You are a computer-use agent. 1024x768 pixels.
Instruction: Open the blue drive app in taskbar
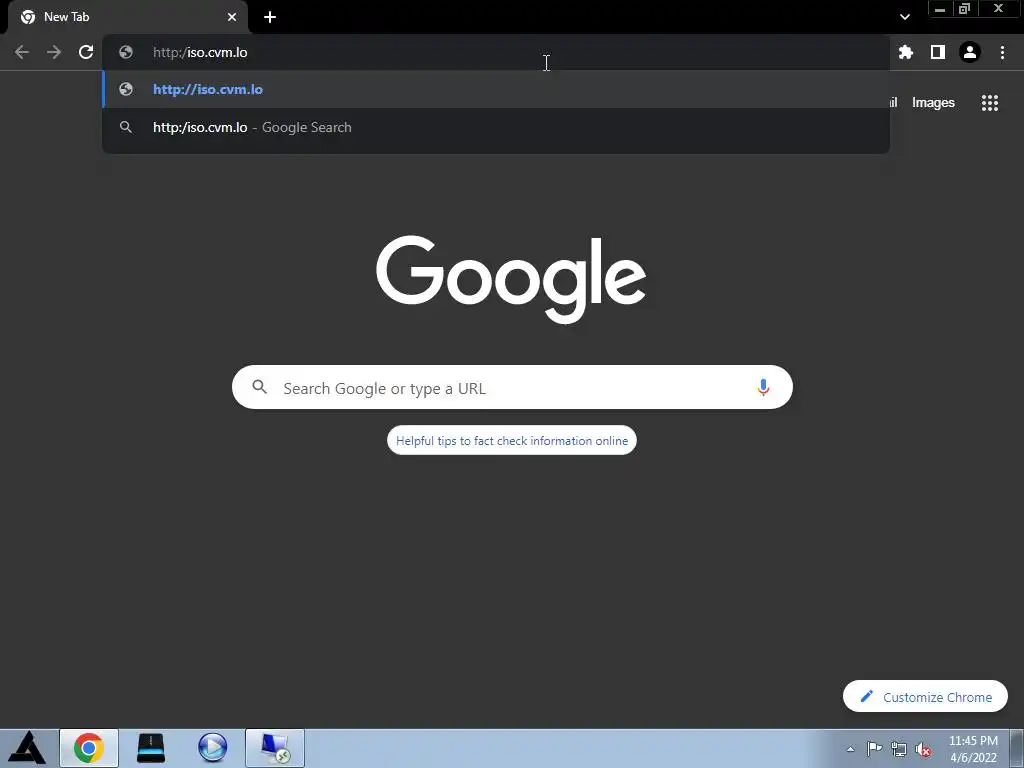(x=151, y=748)
